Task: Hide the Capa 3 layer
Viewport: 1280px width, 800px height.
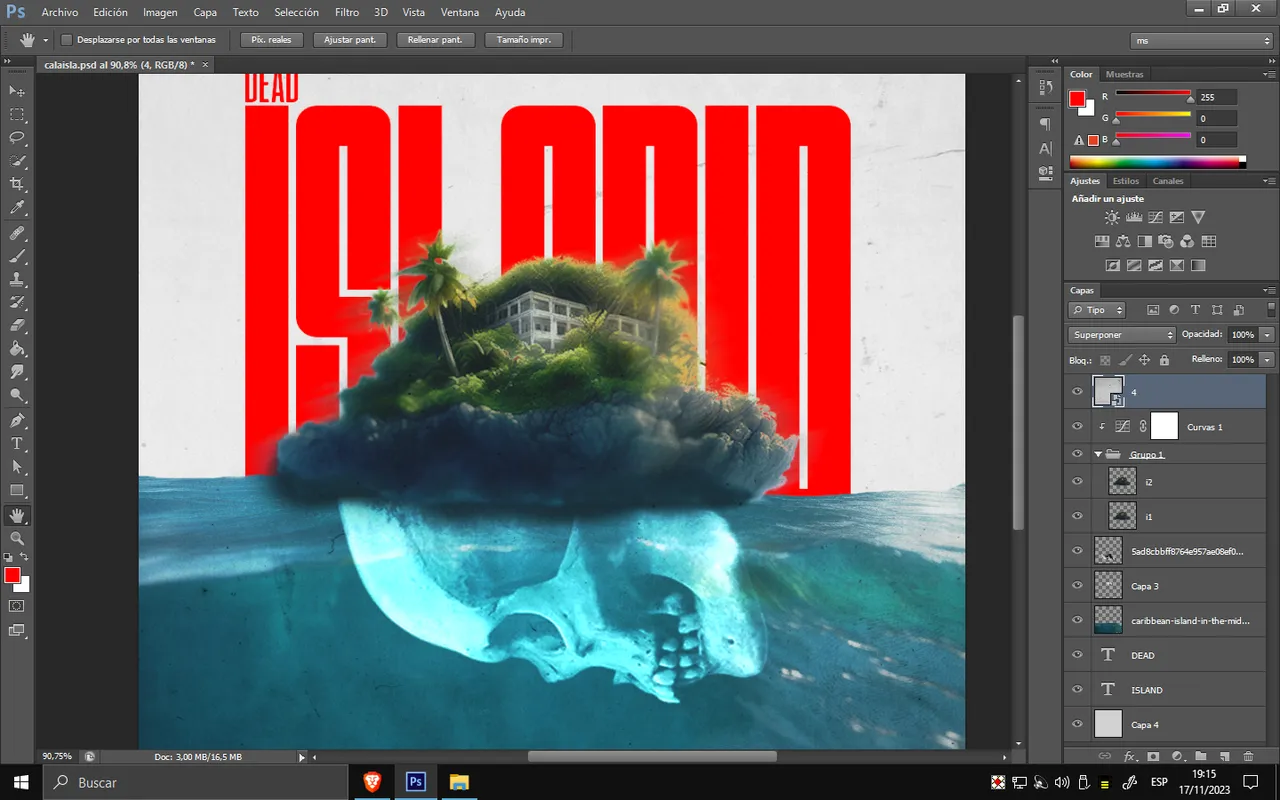Action: click(x=1077, y=586)
